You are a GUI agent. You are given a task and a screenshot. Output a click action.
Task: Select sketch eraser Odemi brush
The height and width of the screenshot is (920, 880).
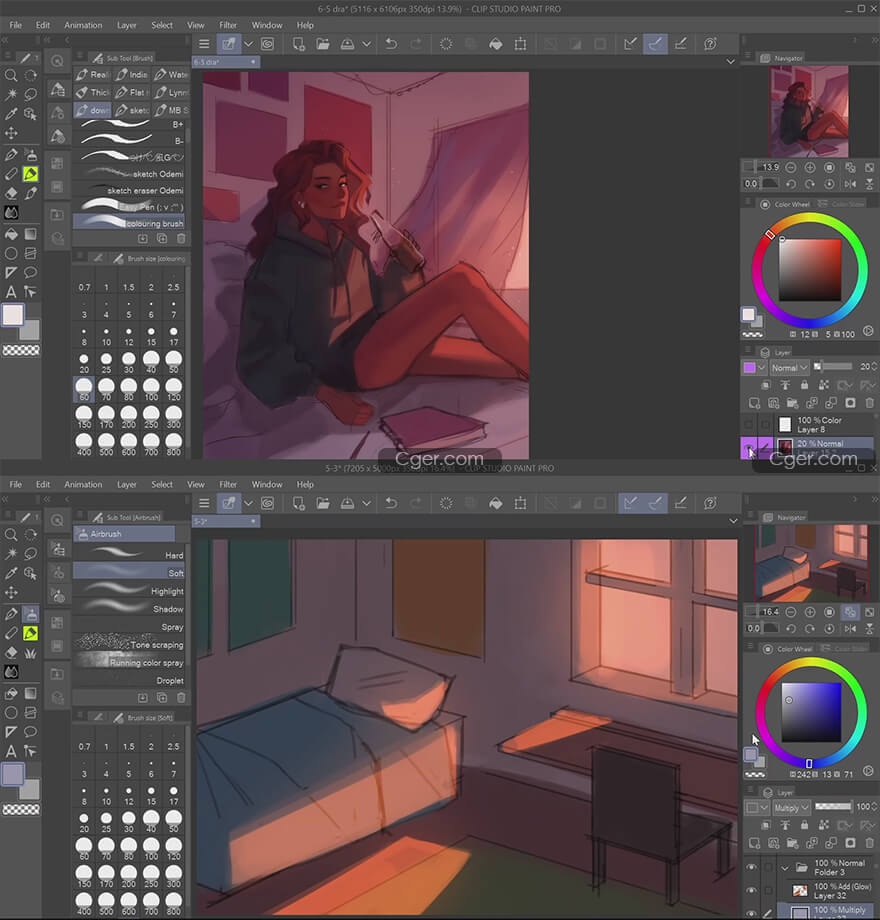[130, 190]
